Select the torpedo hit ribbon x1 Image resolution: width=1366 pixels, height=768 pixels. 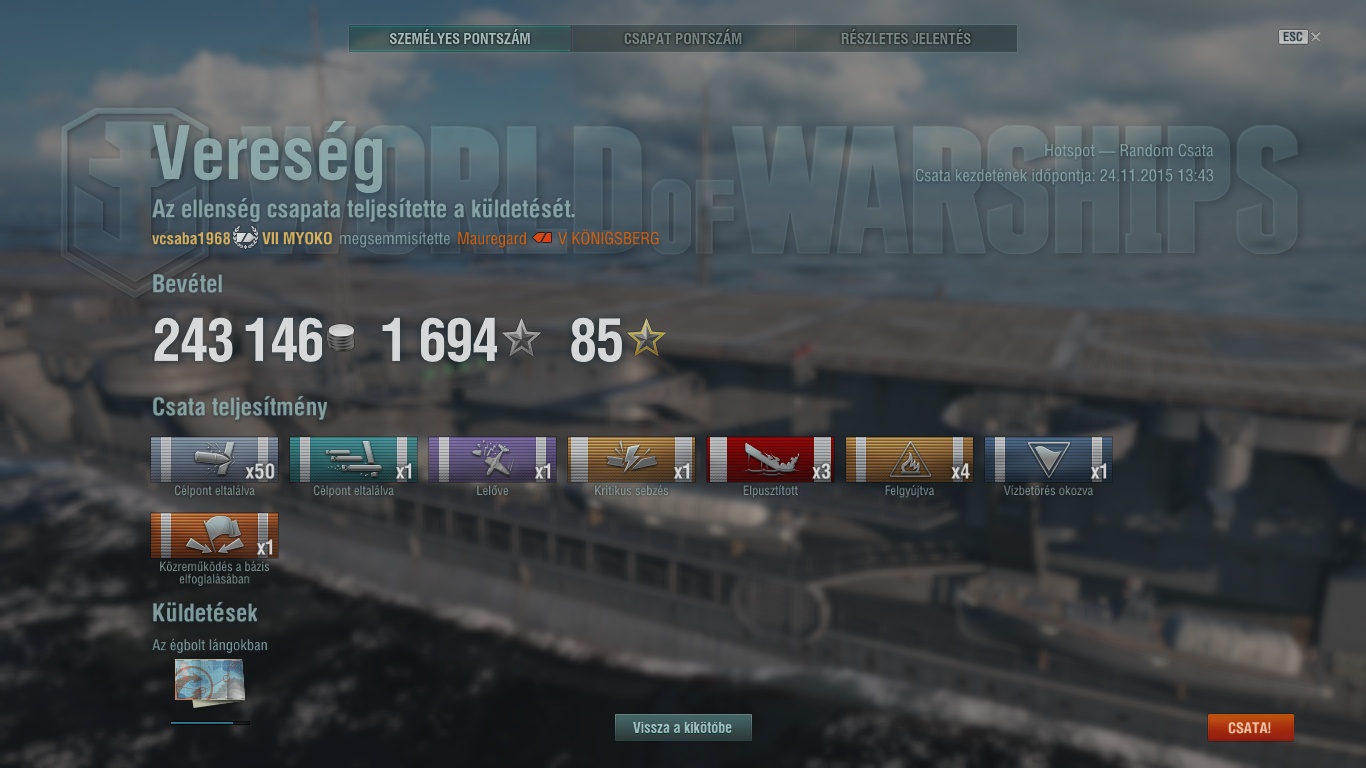click(353, 460)
